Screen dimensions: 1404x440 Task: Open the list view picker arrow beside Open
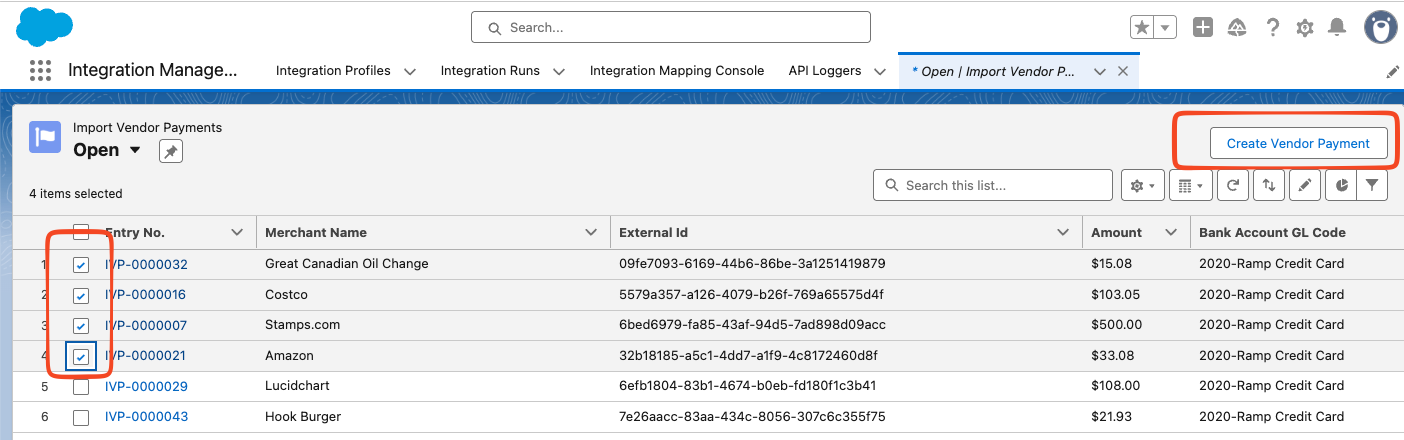pyautogui.click(x=136, y=150)
